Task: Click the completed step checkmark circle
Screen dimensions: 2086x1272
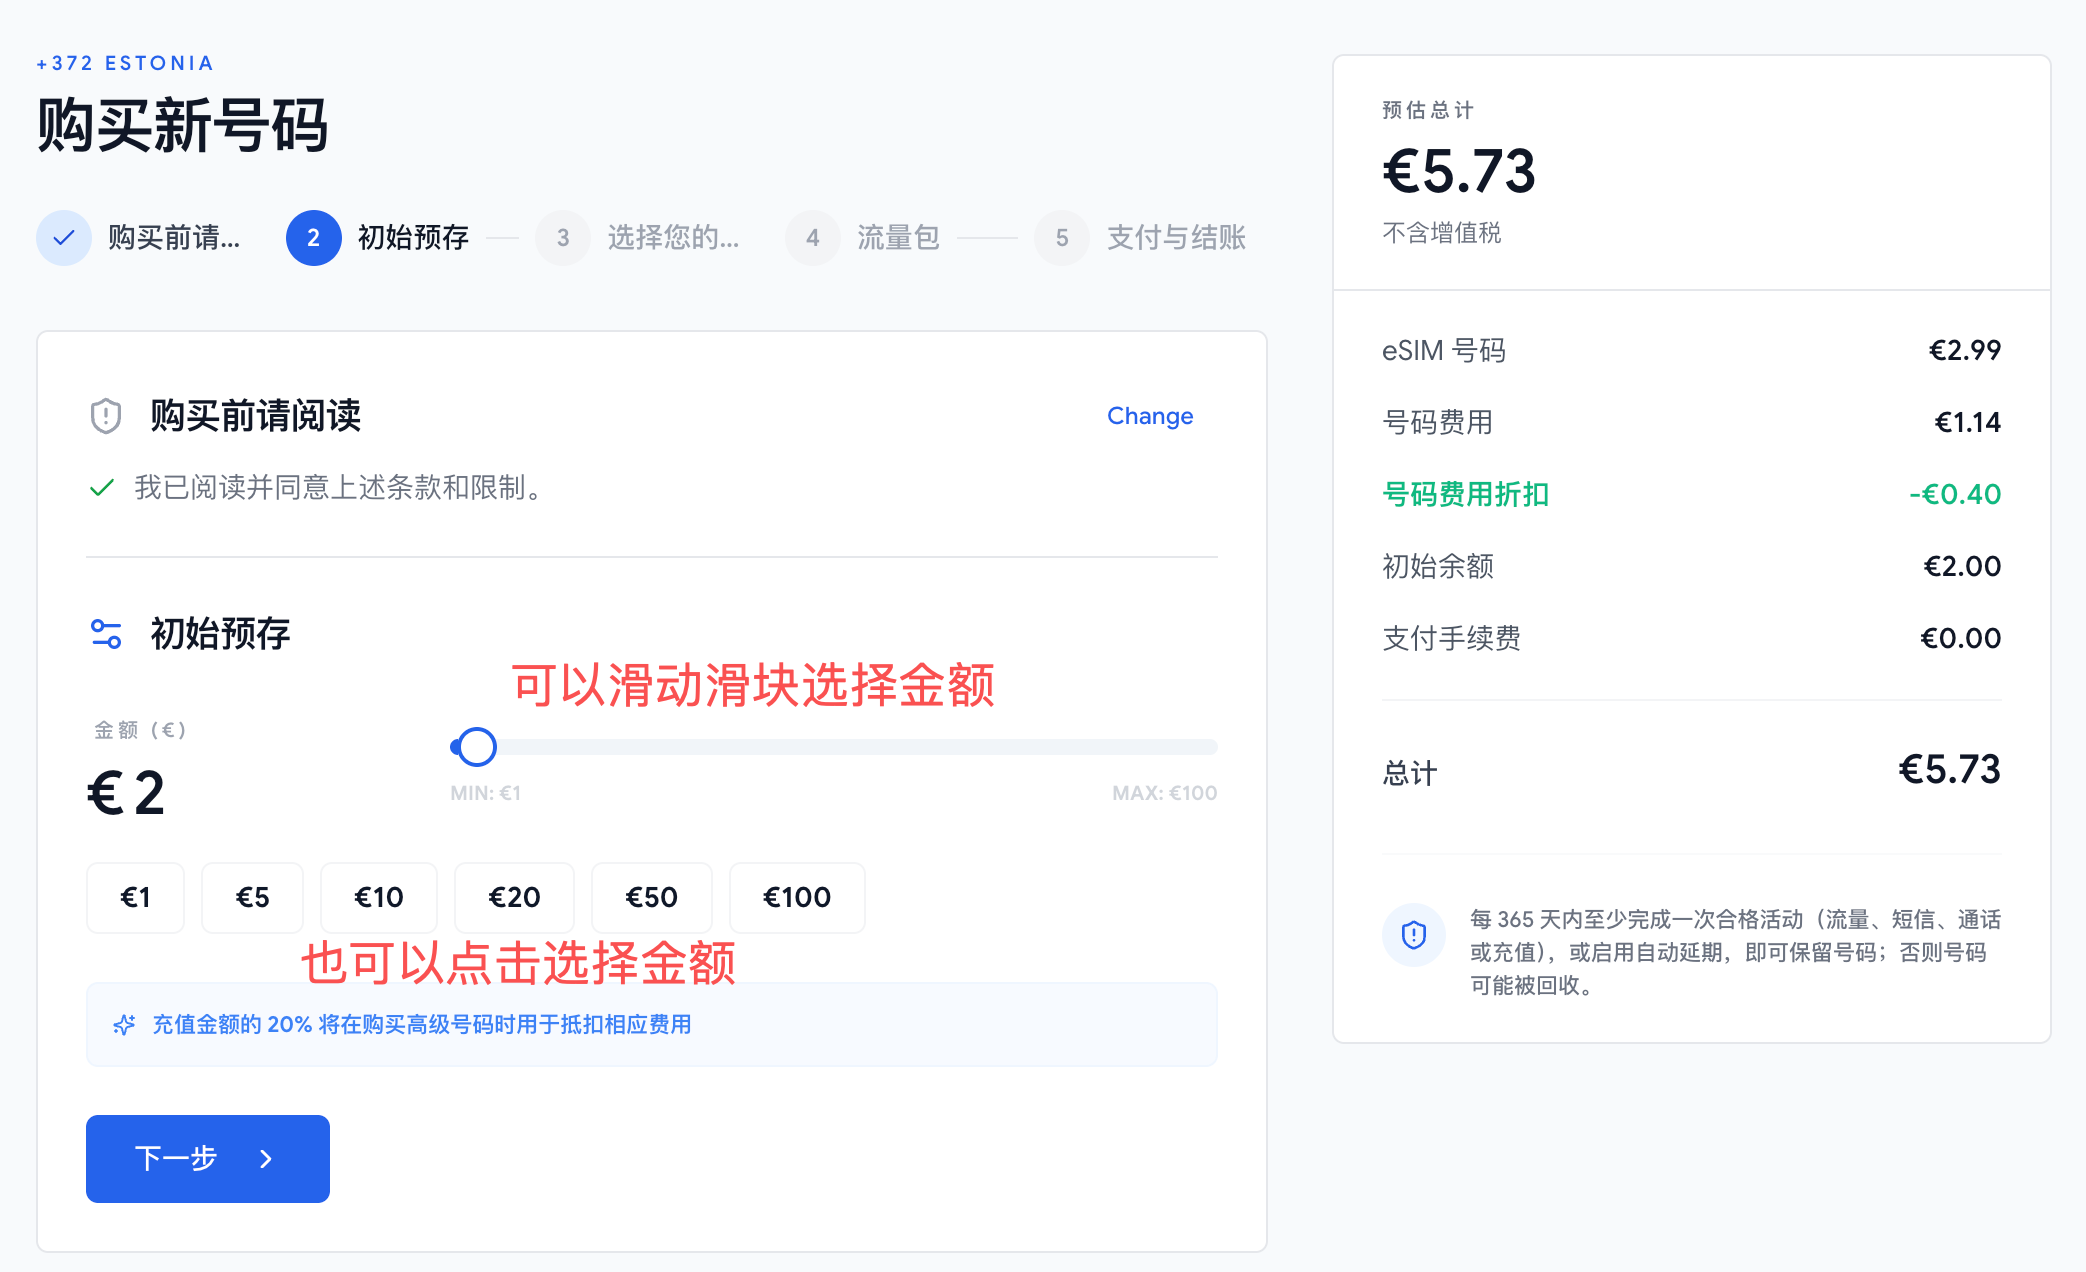Action: (x=64, y=238)
